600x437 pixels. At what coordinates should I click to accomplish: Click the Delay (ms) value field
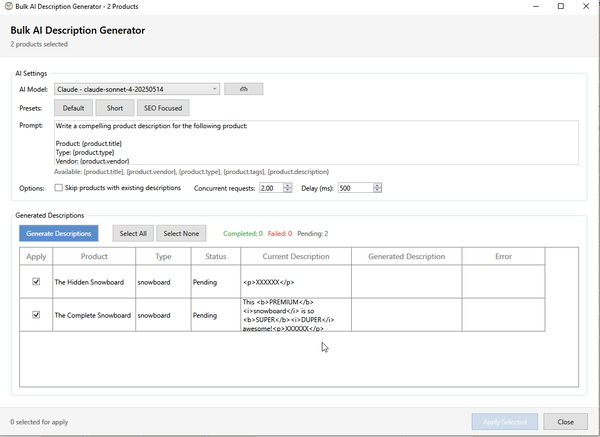355,188
